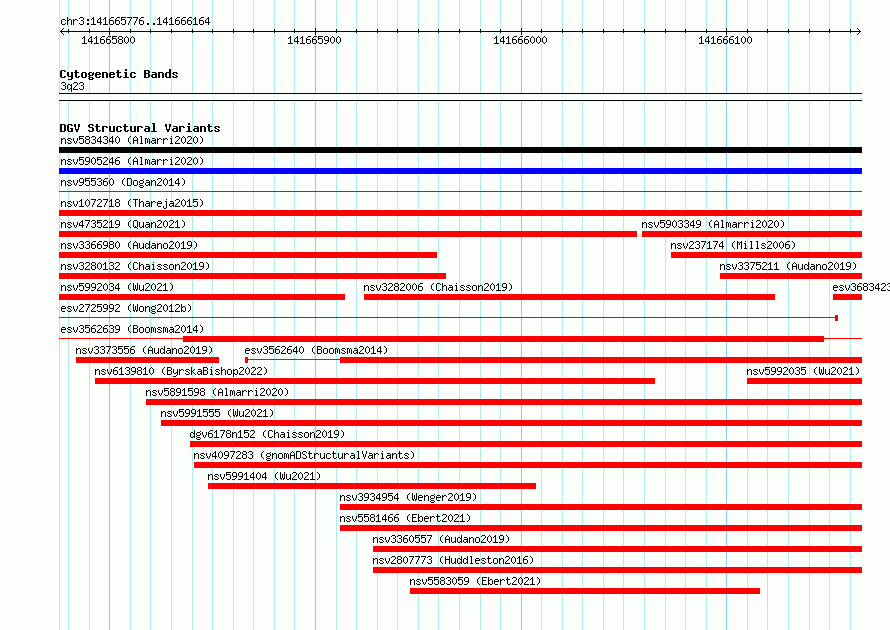This screenshot has width=890, height=630.
Task: Select the cut-off esv3683423 label
Action: 860,287
